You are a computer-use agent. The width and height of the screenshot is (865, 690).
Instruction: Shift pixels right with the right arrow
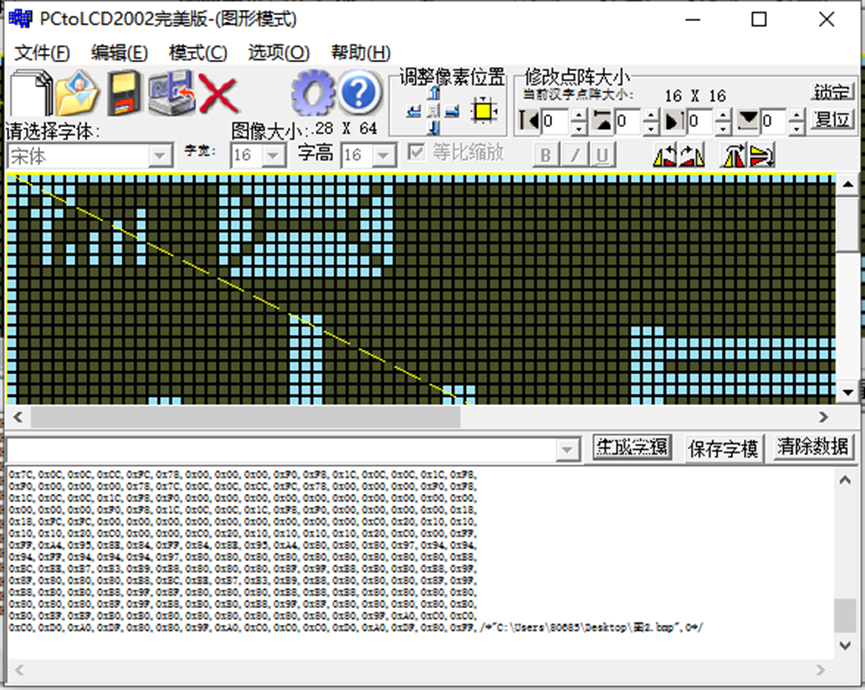click(452, 111)
